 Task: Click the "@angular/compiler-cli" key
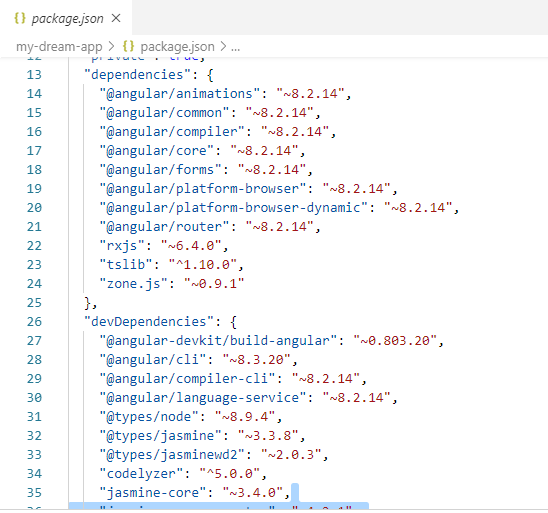(187, 378)
